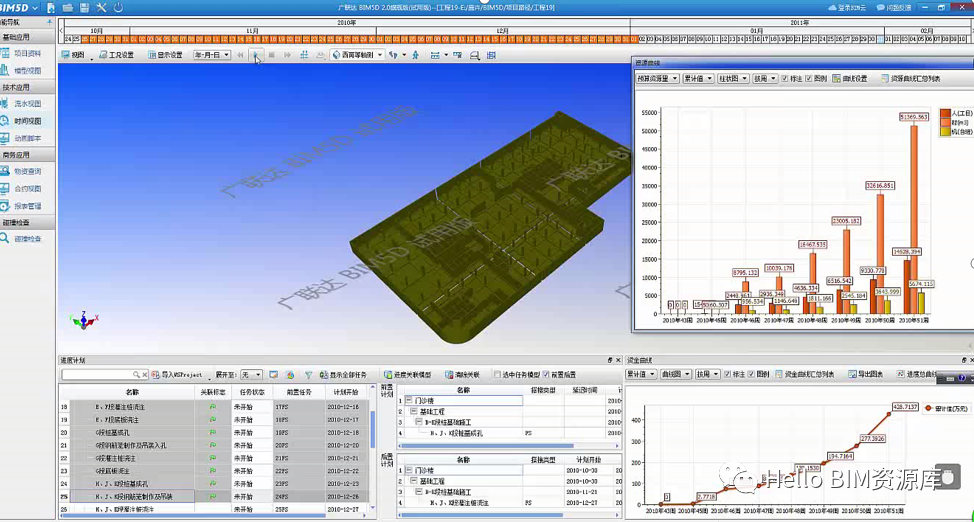Image resolution: width=974 pixels, height=522 pixels.
Task: Toggle 标注 checkbox in 资源曲线 window
Action: (x=785, y=79)
